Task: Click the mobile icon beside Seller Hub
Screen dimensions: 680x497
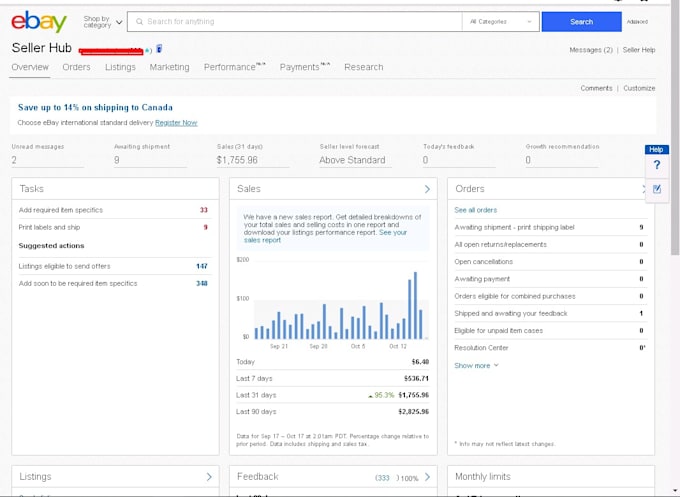Action: point(159,49)
